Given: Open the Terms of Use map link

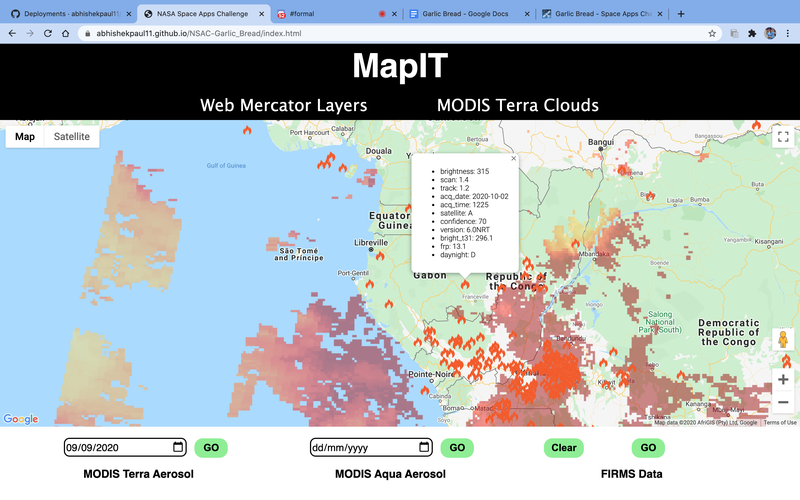Looking at the screenshot, I should click(780, 422).
